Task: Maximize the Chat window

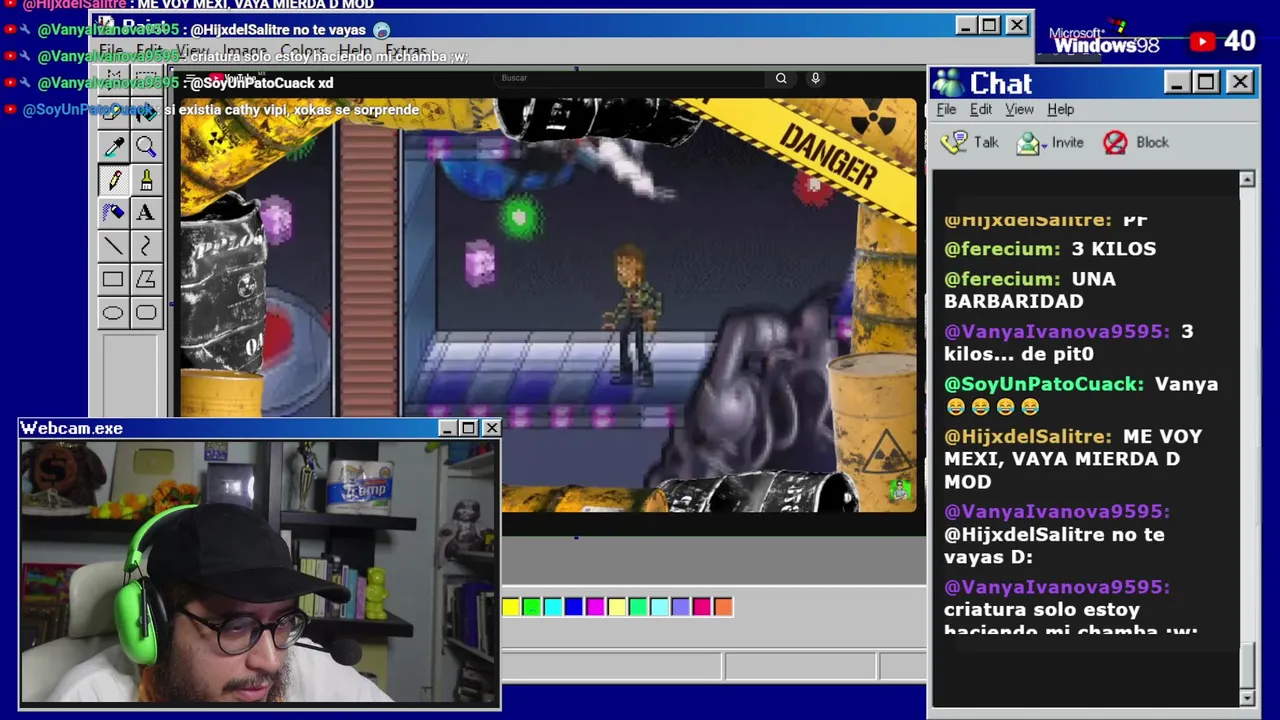Action: pyautogui.click(x=1206, y=82)
